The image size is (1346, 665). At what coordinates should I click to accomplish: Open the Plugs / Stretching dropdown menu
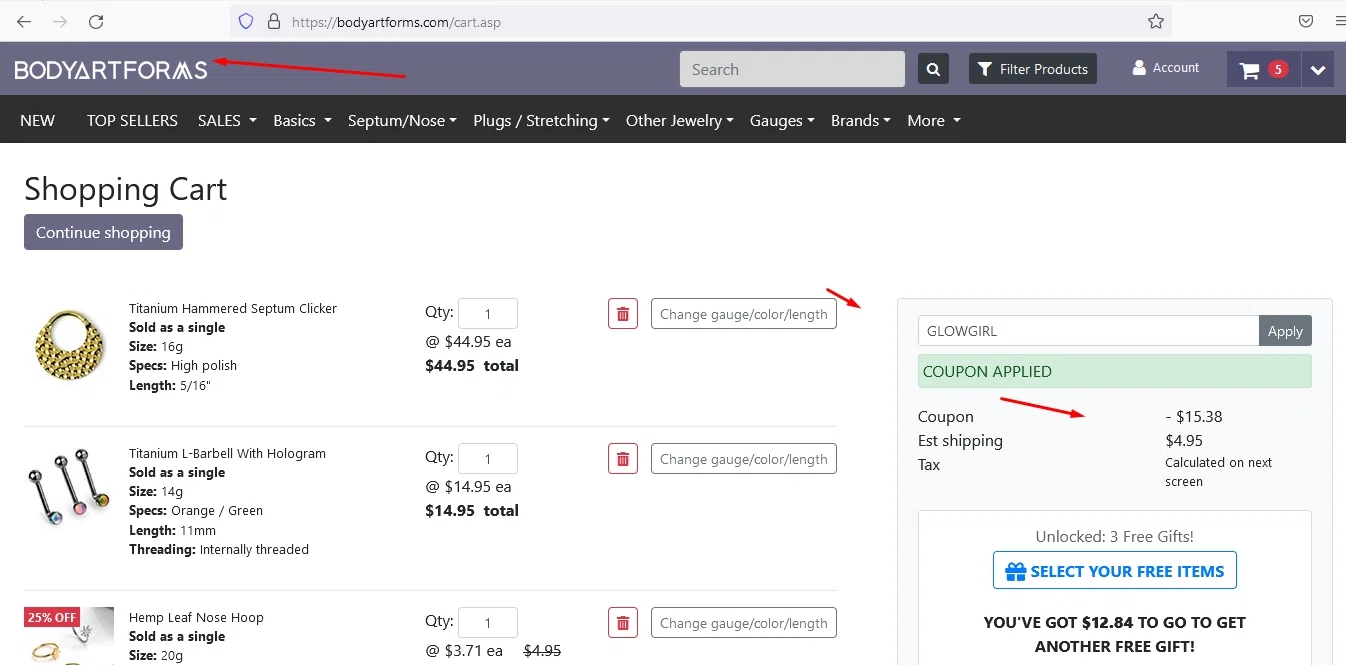tap(541, 120)
